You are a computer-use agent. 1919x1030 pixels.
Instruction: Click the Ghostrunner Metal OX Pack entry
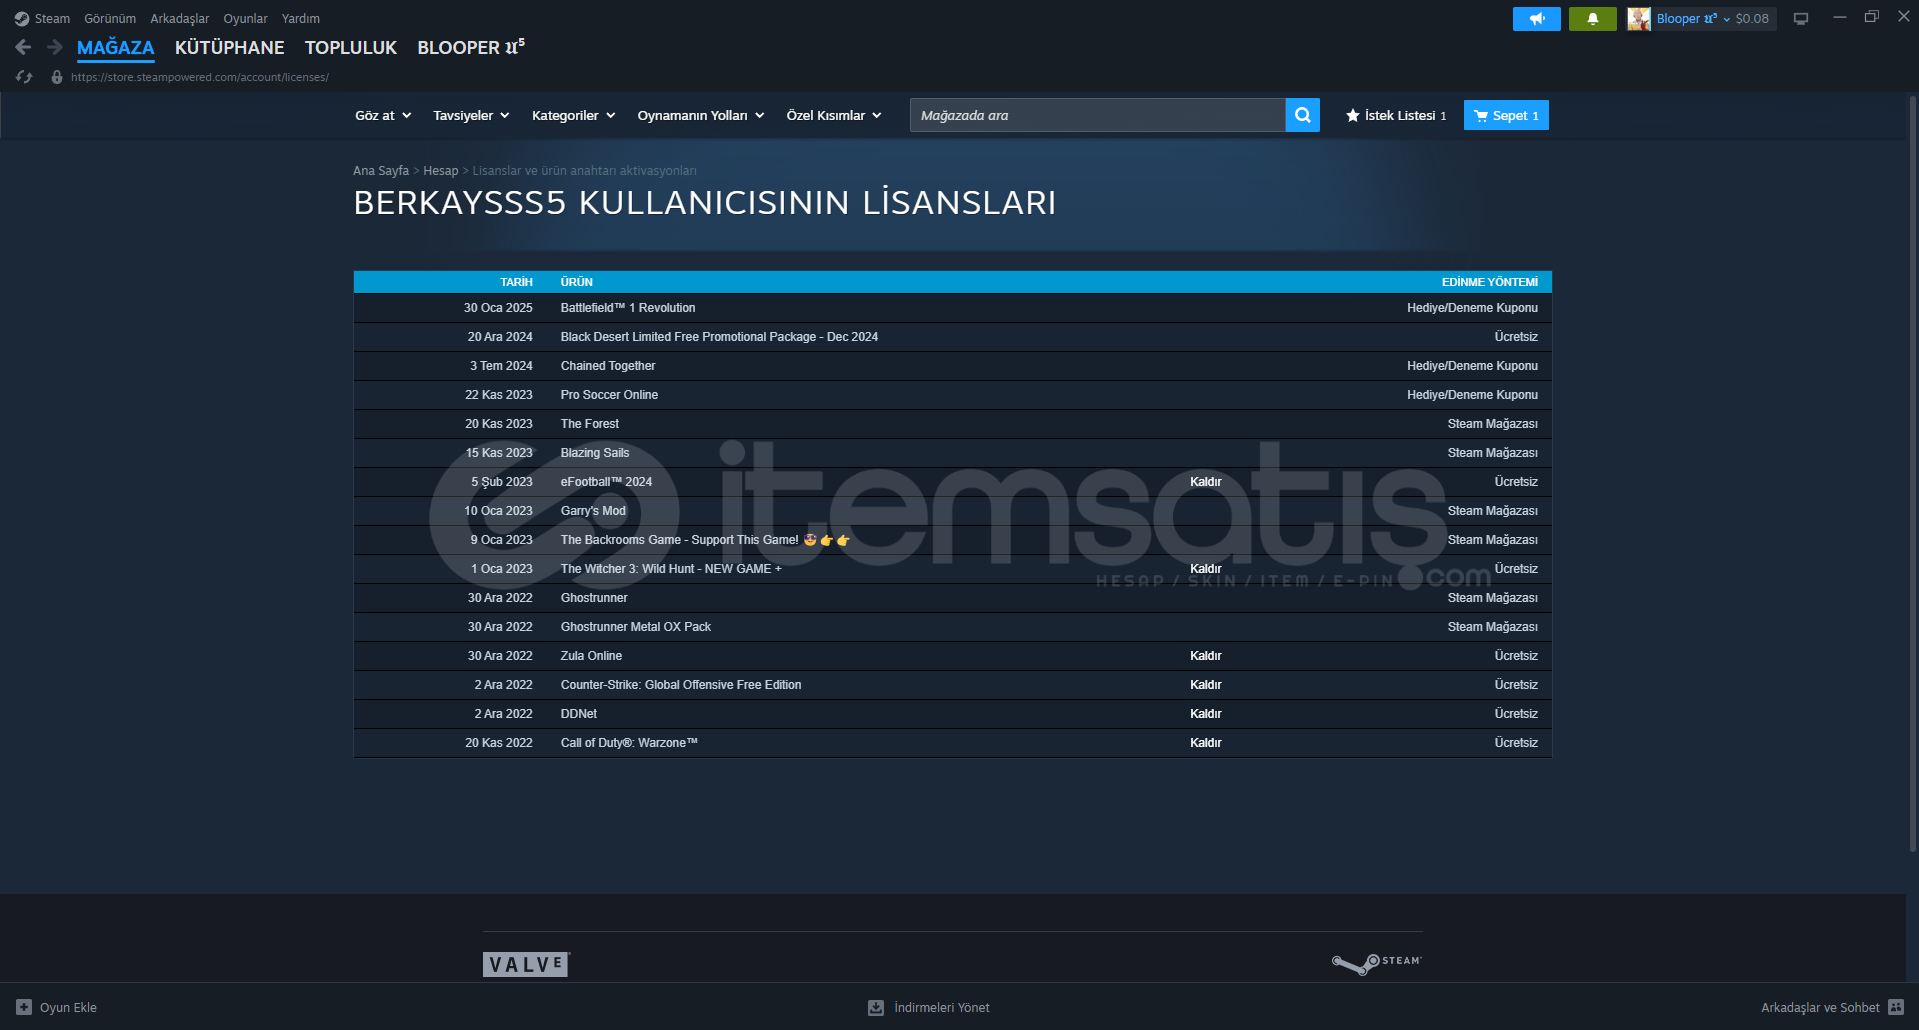tap(636, 627)
